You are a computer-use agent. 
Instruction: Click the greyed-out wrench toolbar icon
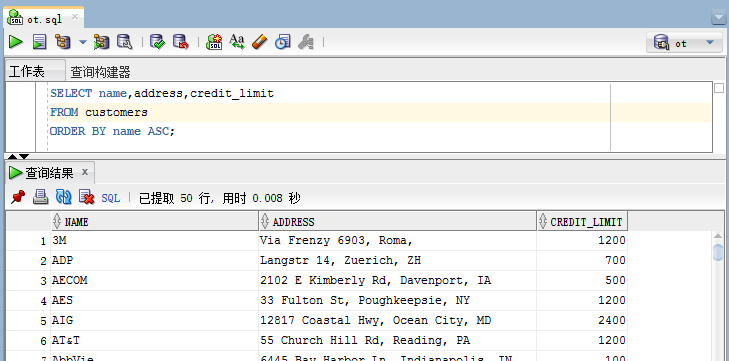[x=305, y=42]
